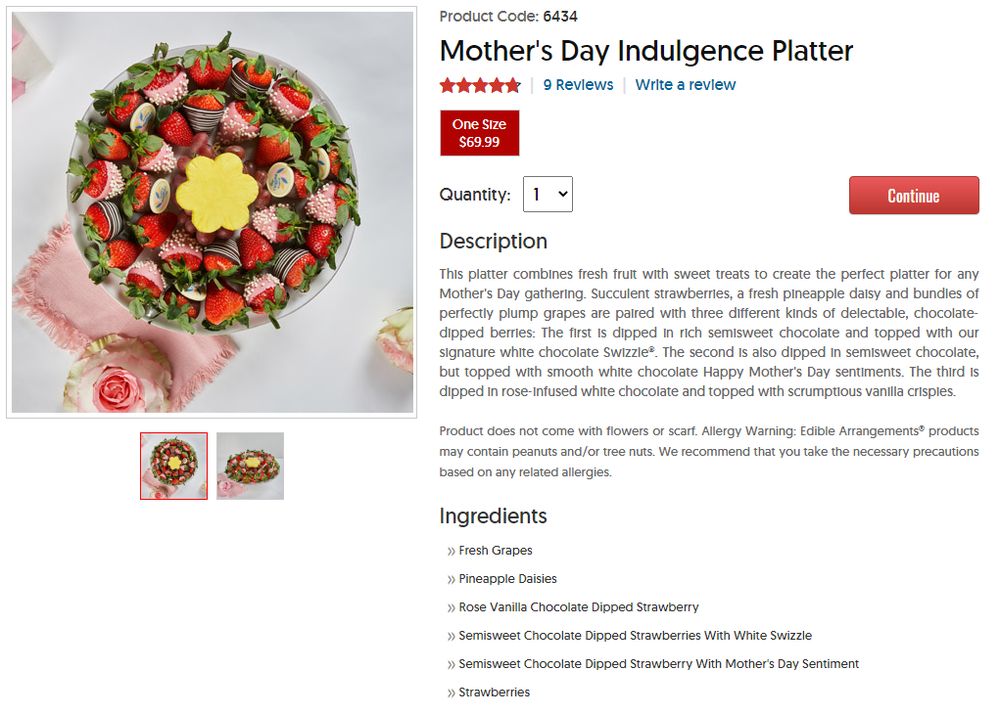Click the chevron bullet beside Pineapple Daisies
1000x715 pixels.
[452, 579]
